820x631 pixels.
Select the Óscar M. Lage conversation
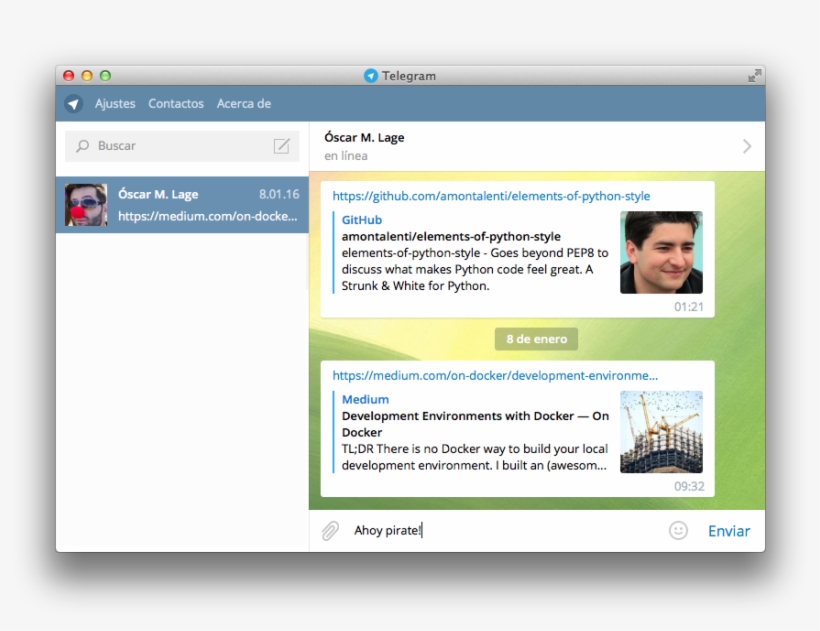[183, 204]
